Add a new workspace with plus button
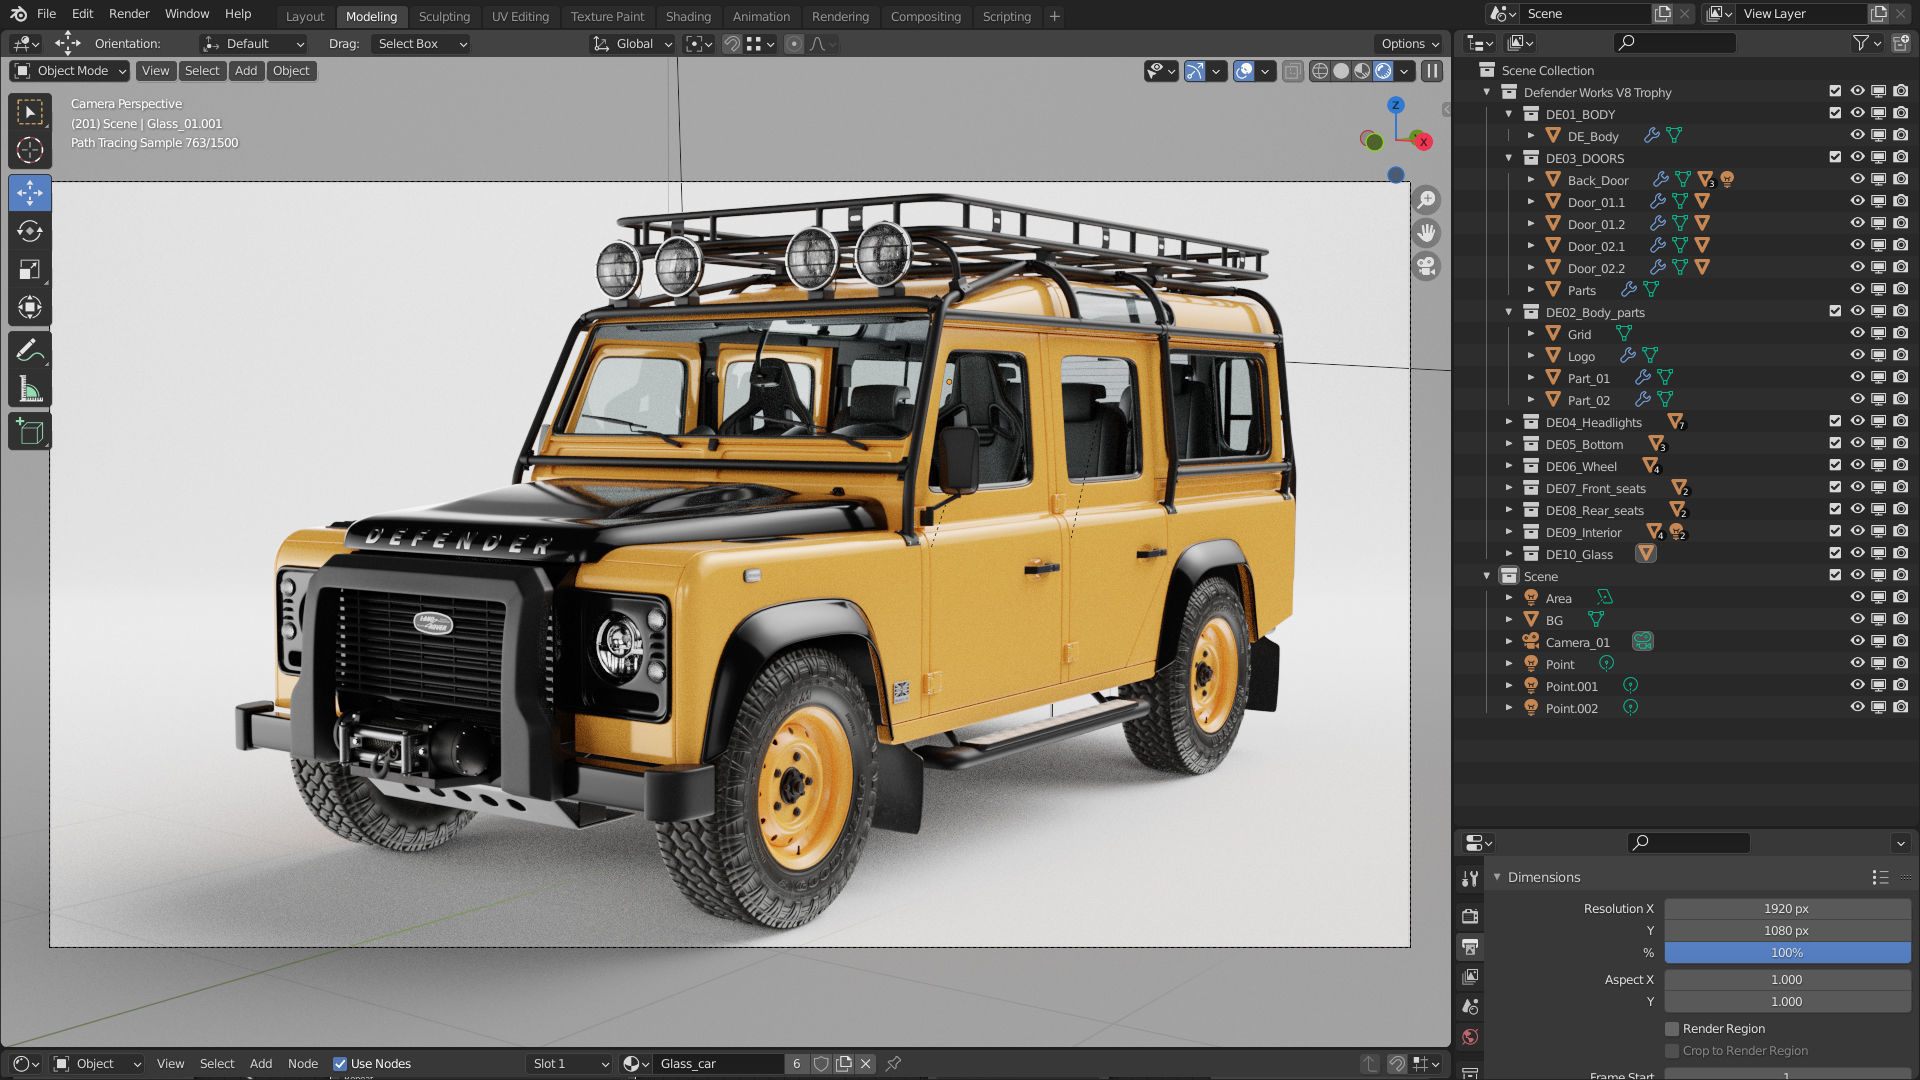 click(1054, 17)
